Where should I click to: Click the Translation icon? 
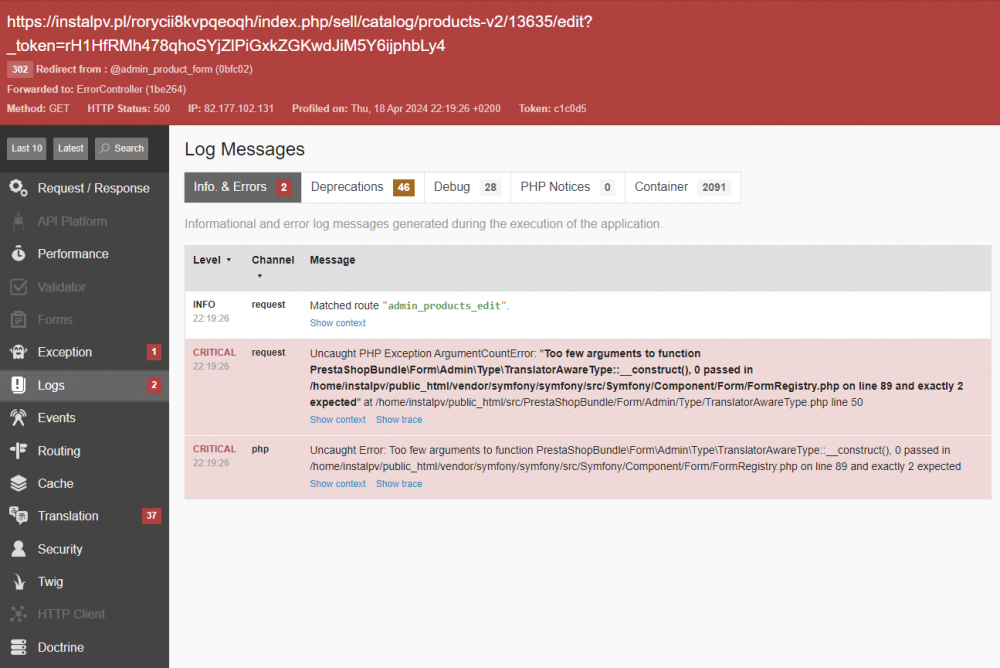(x=18, y=516)
